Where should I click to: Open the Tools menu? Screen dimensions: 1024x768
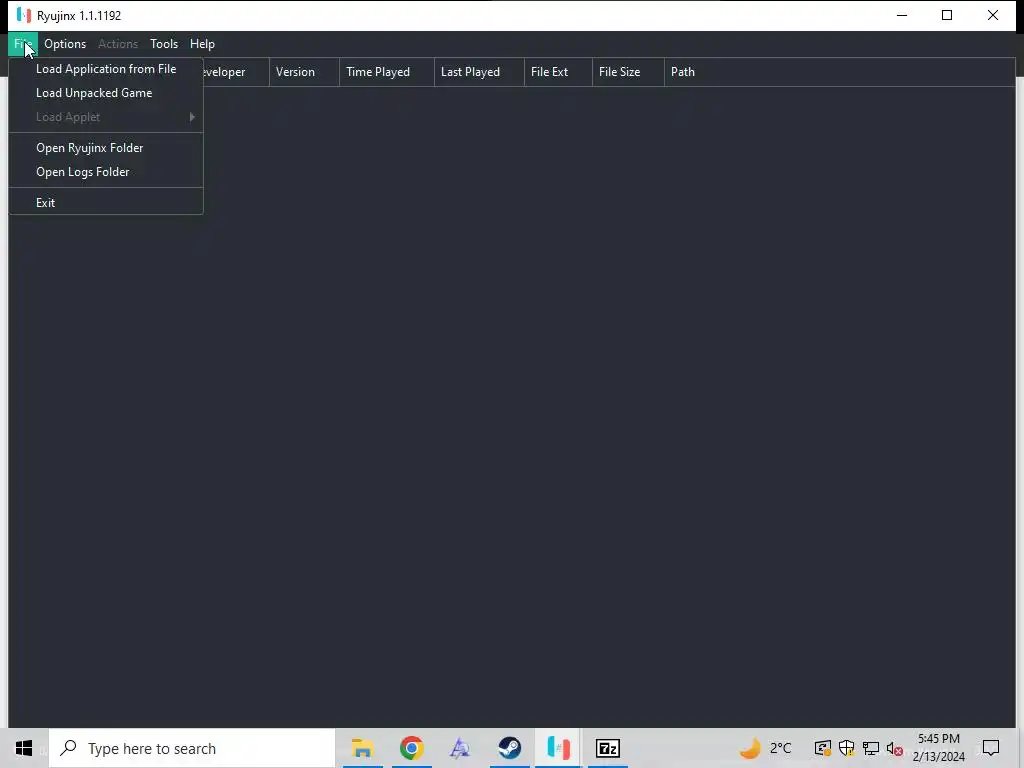point(164,44)
